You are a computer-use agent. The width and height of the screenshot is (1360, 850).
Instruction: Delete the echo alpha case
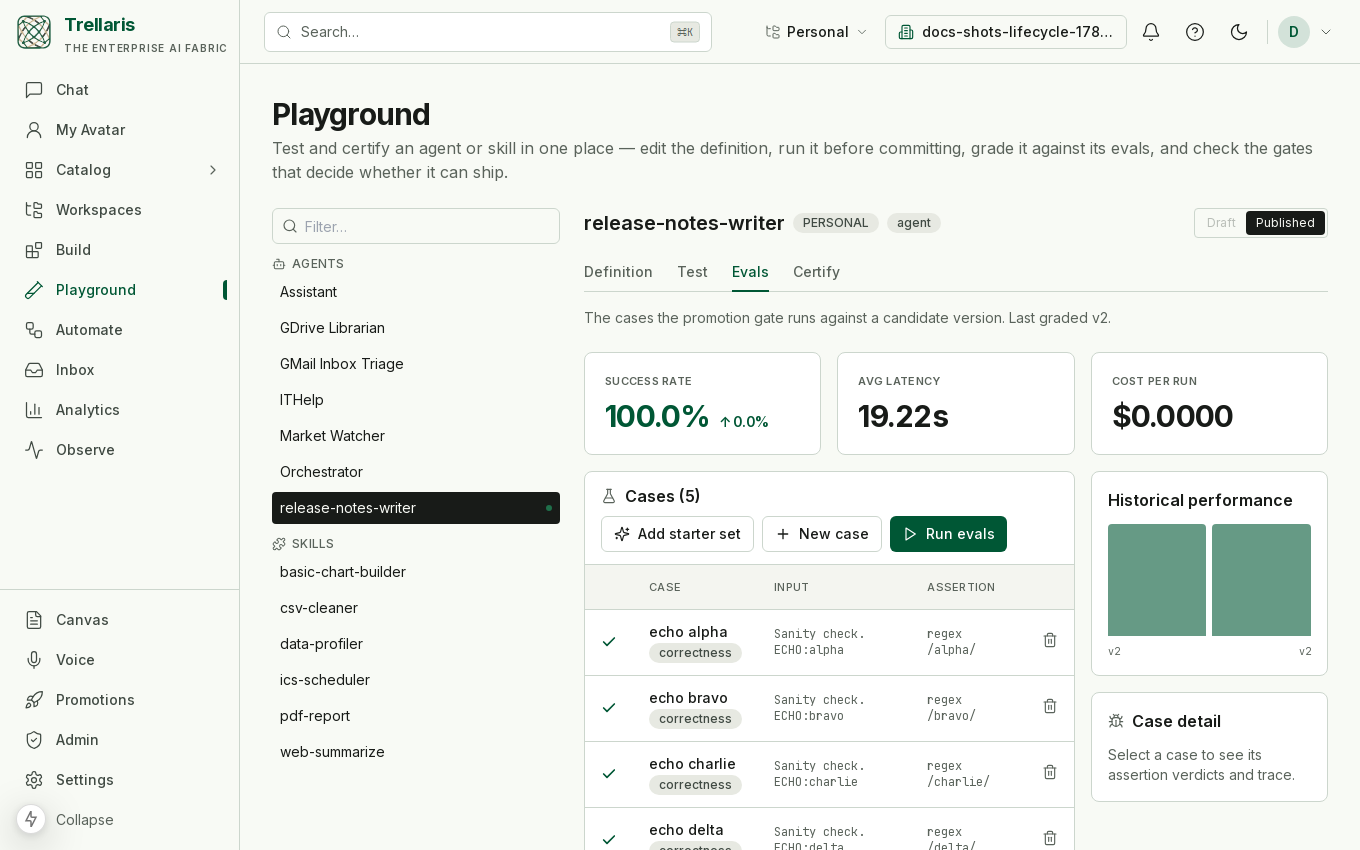pos(1050,640)
